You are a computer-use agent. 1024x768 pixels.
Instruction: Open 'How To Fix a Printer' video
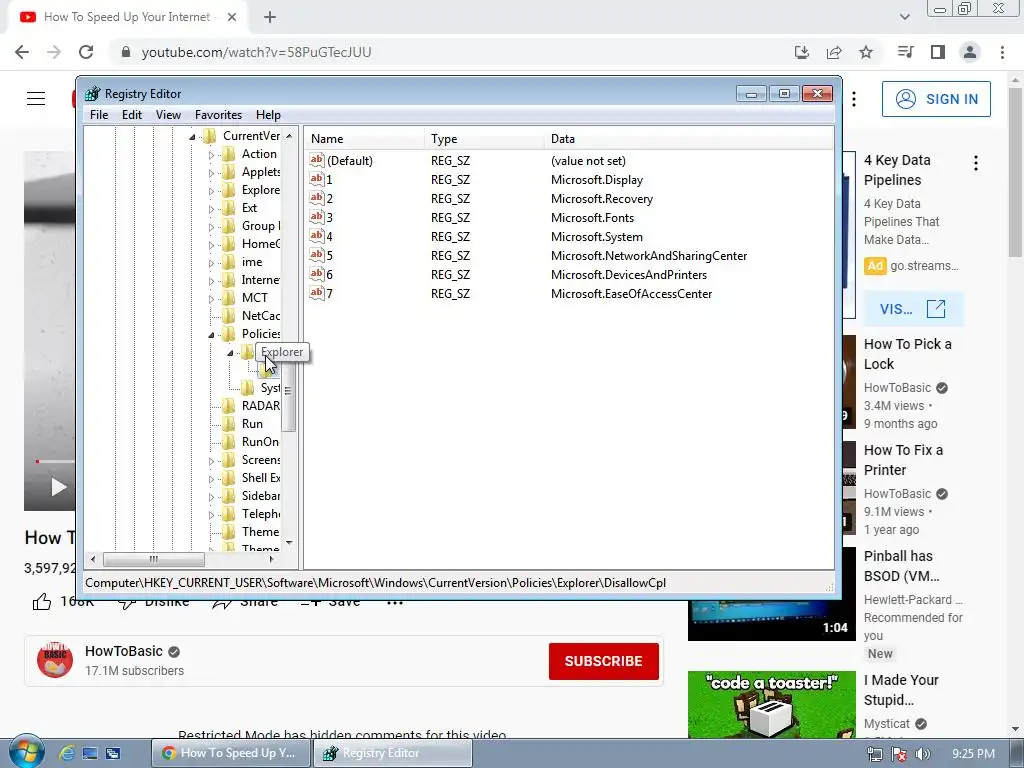click(x=903, y=460)
